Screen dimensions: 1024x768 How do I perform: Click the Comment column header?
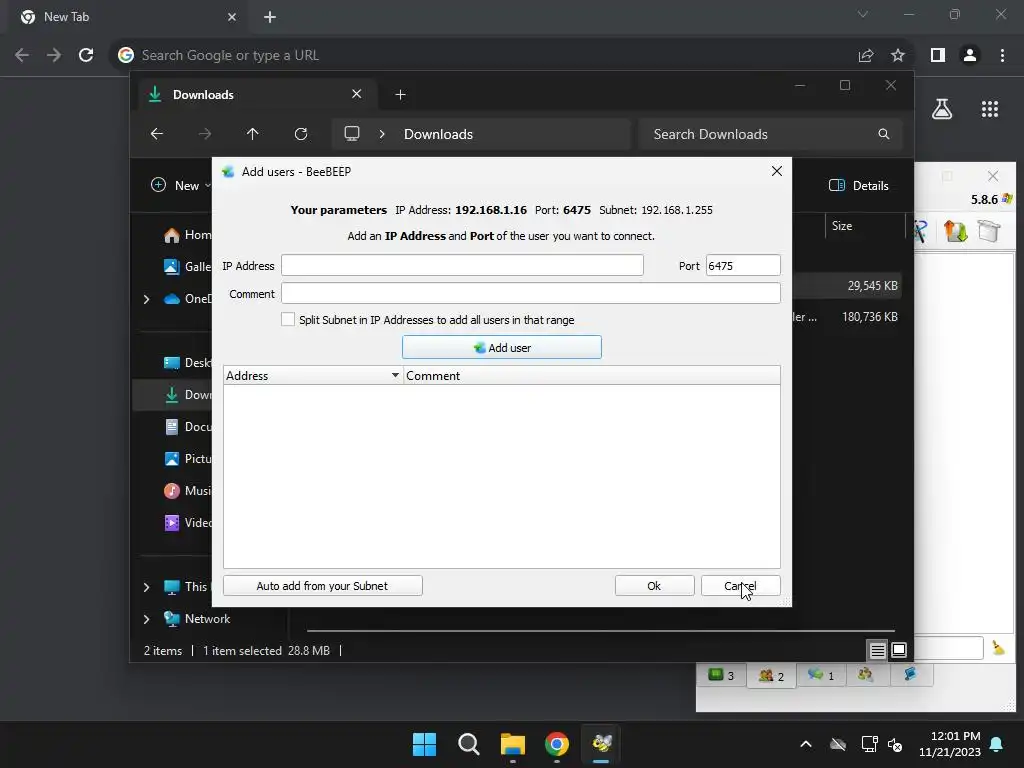click(592, 376)
